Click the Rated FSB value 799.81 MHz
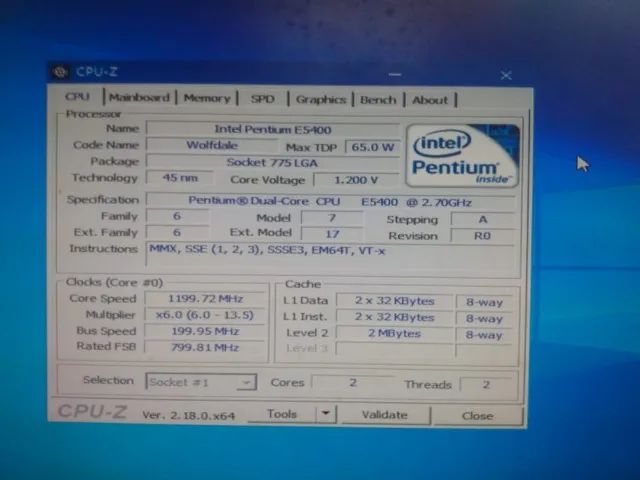The width and height of the screenshot is (640, 480). coord(205,347)
